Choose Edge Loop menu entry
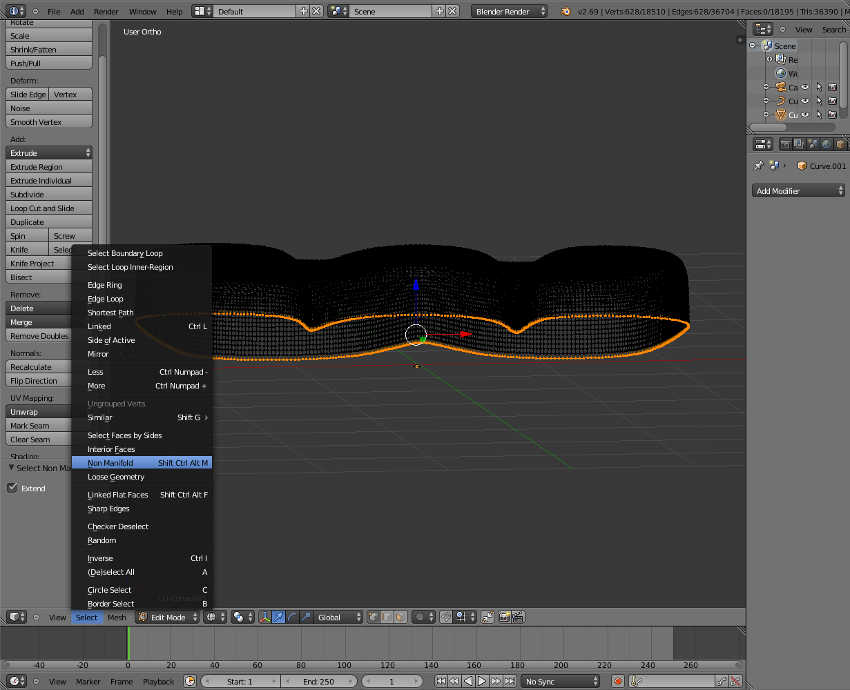This screenshot has height=690, width=850. point(142,299)
